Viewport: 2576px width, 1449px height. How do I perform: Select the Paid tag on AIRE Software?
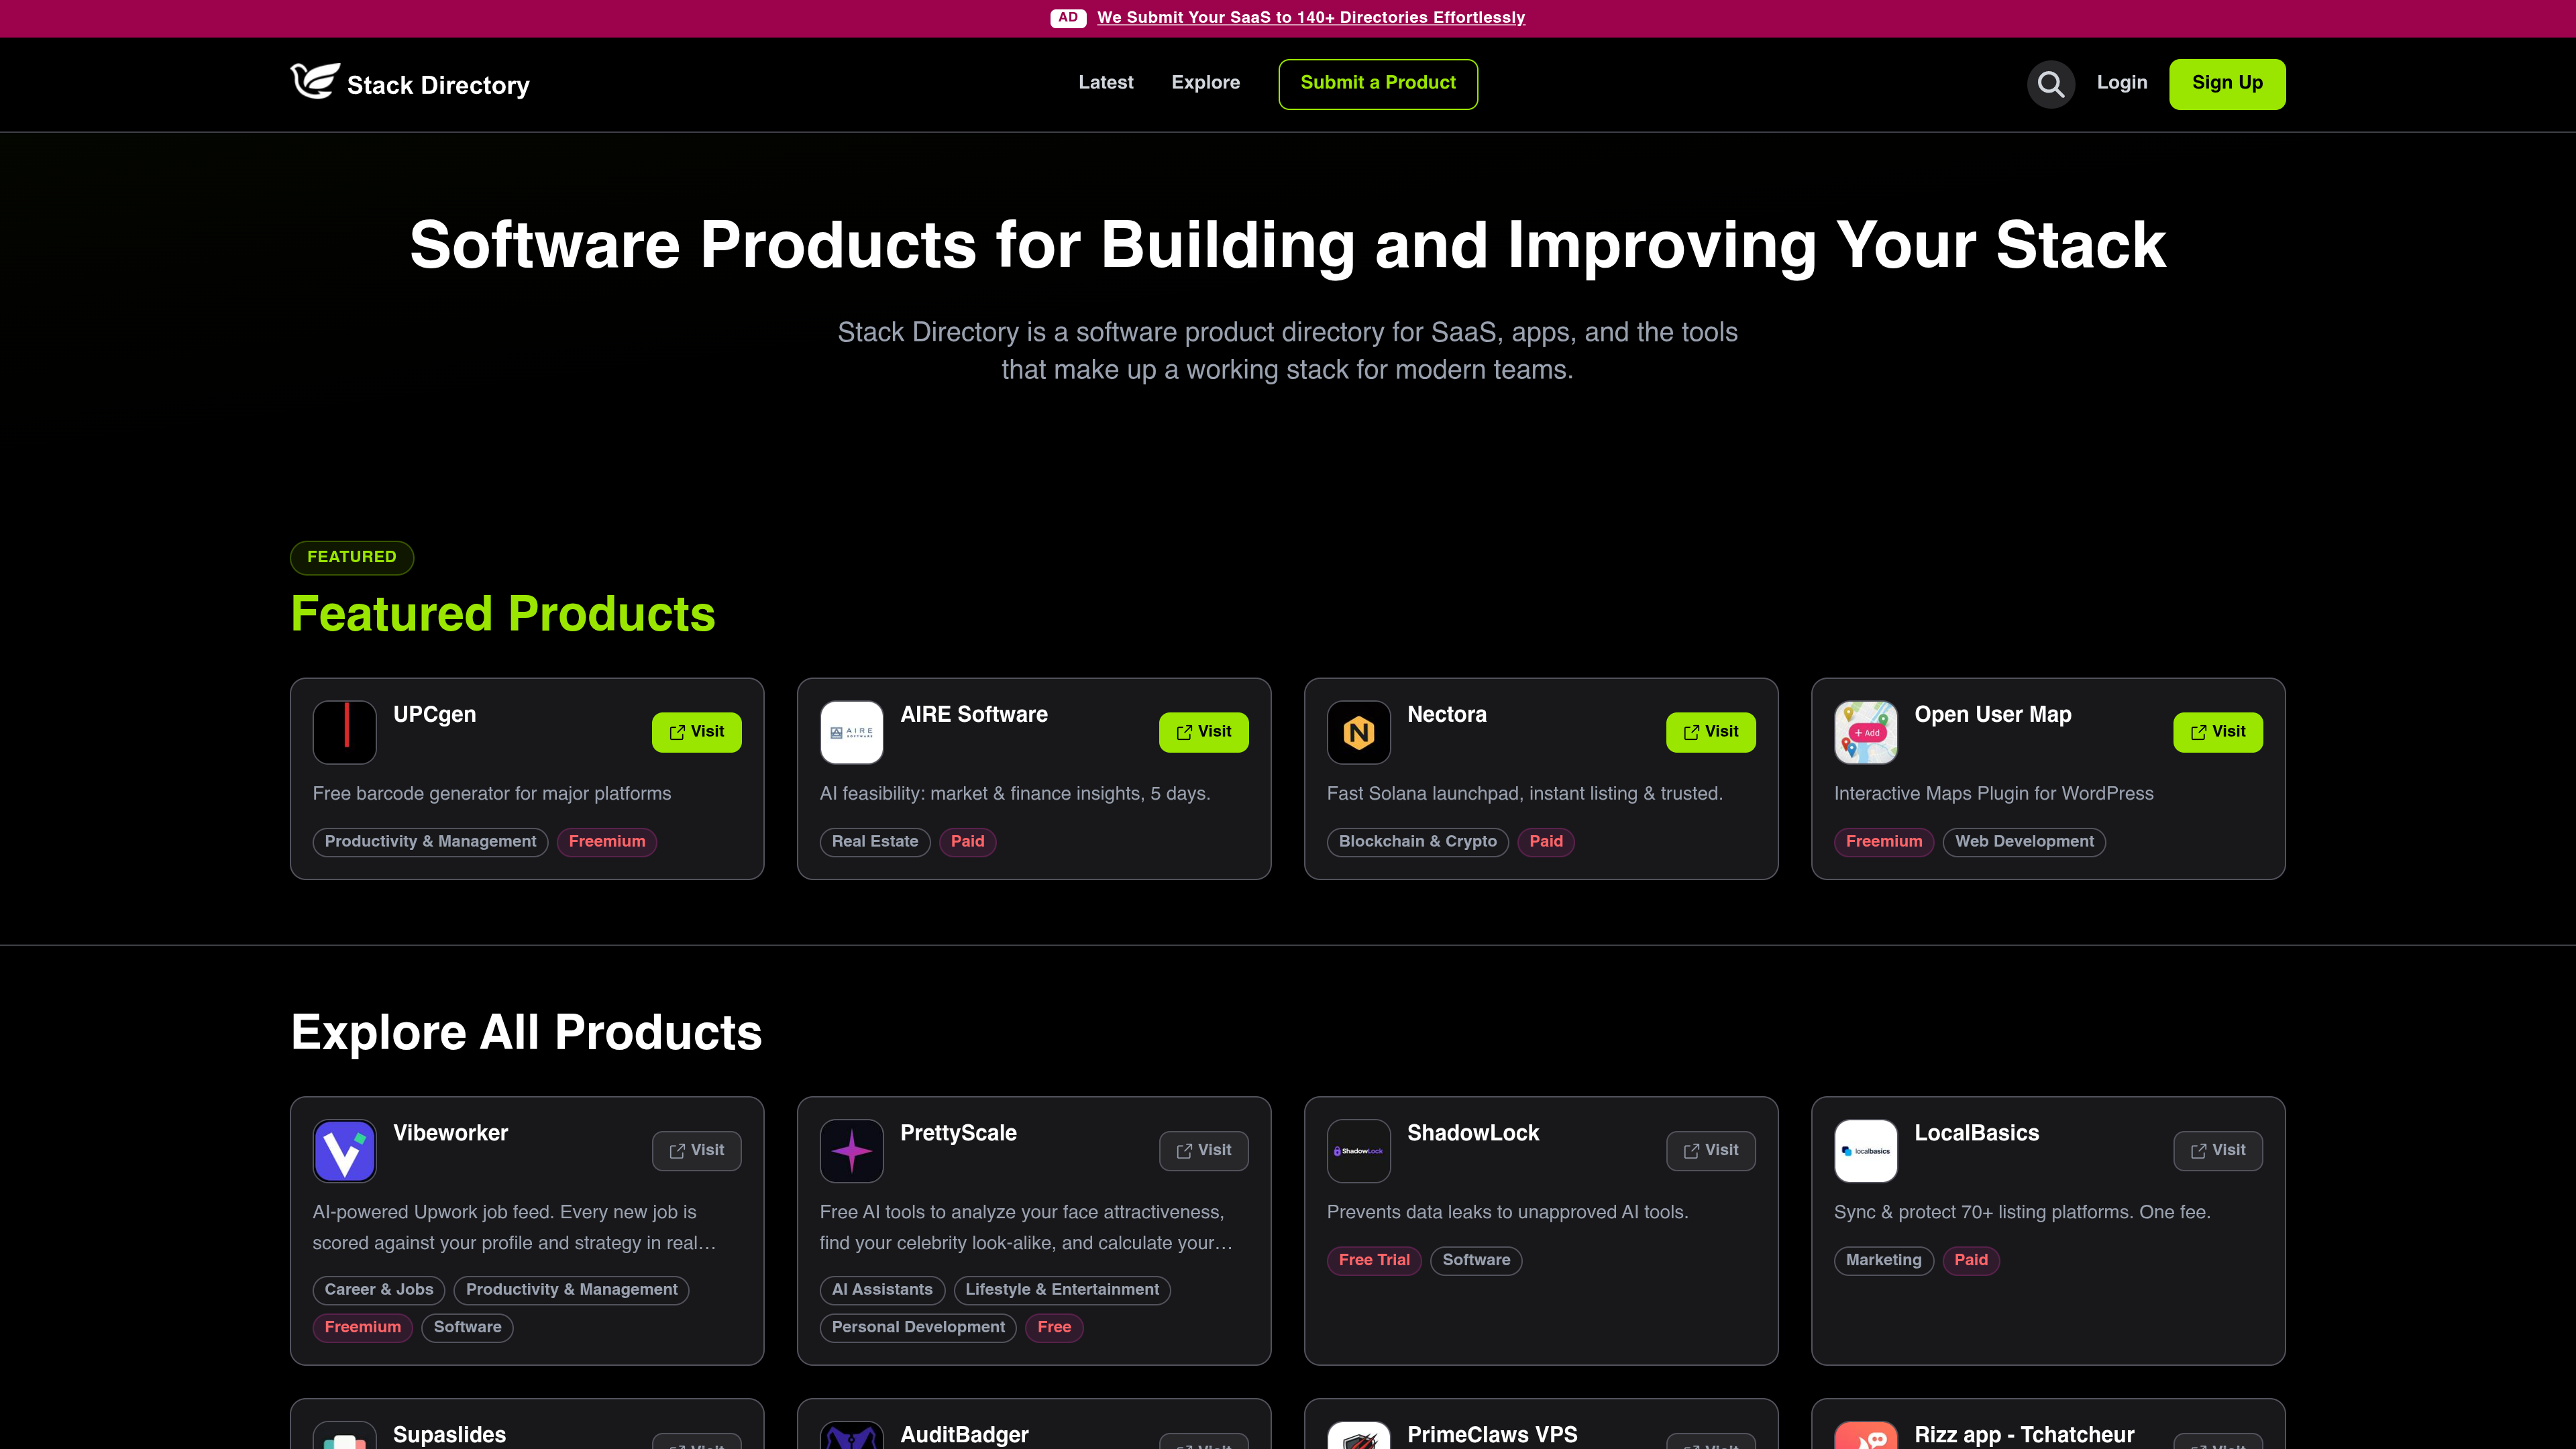tap(967, 842)
